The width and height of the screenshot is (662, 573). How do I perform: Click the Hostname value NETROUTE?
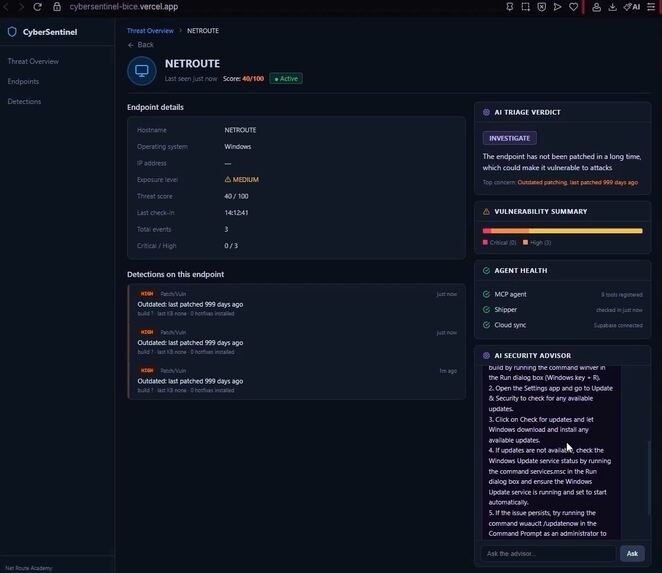pos(240,130)
